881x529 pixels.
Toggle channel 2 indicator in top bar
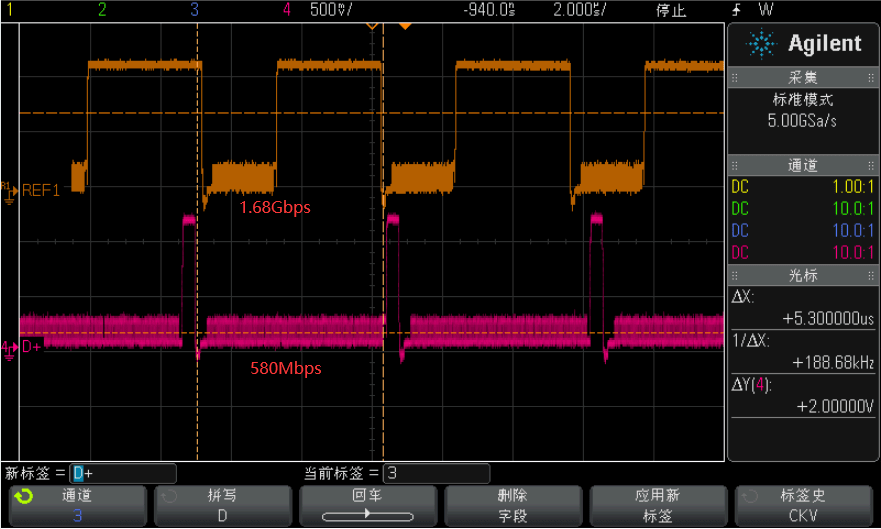point(101,10)
